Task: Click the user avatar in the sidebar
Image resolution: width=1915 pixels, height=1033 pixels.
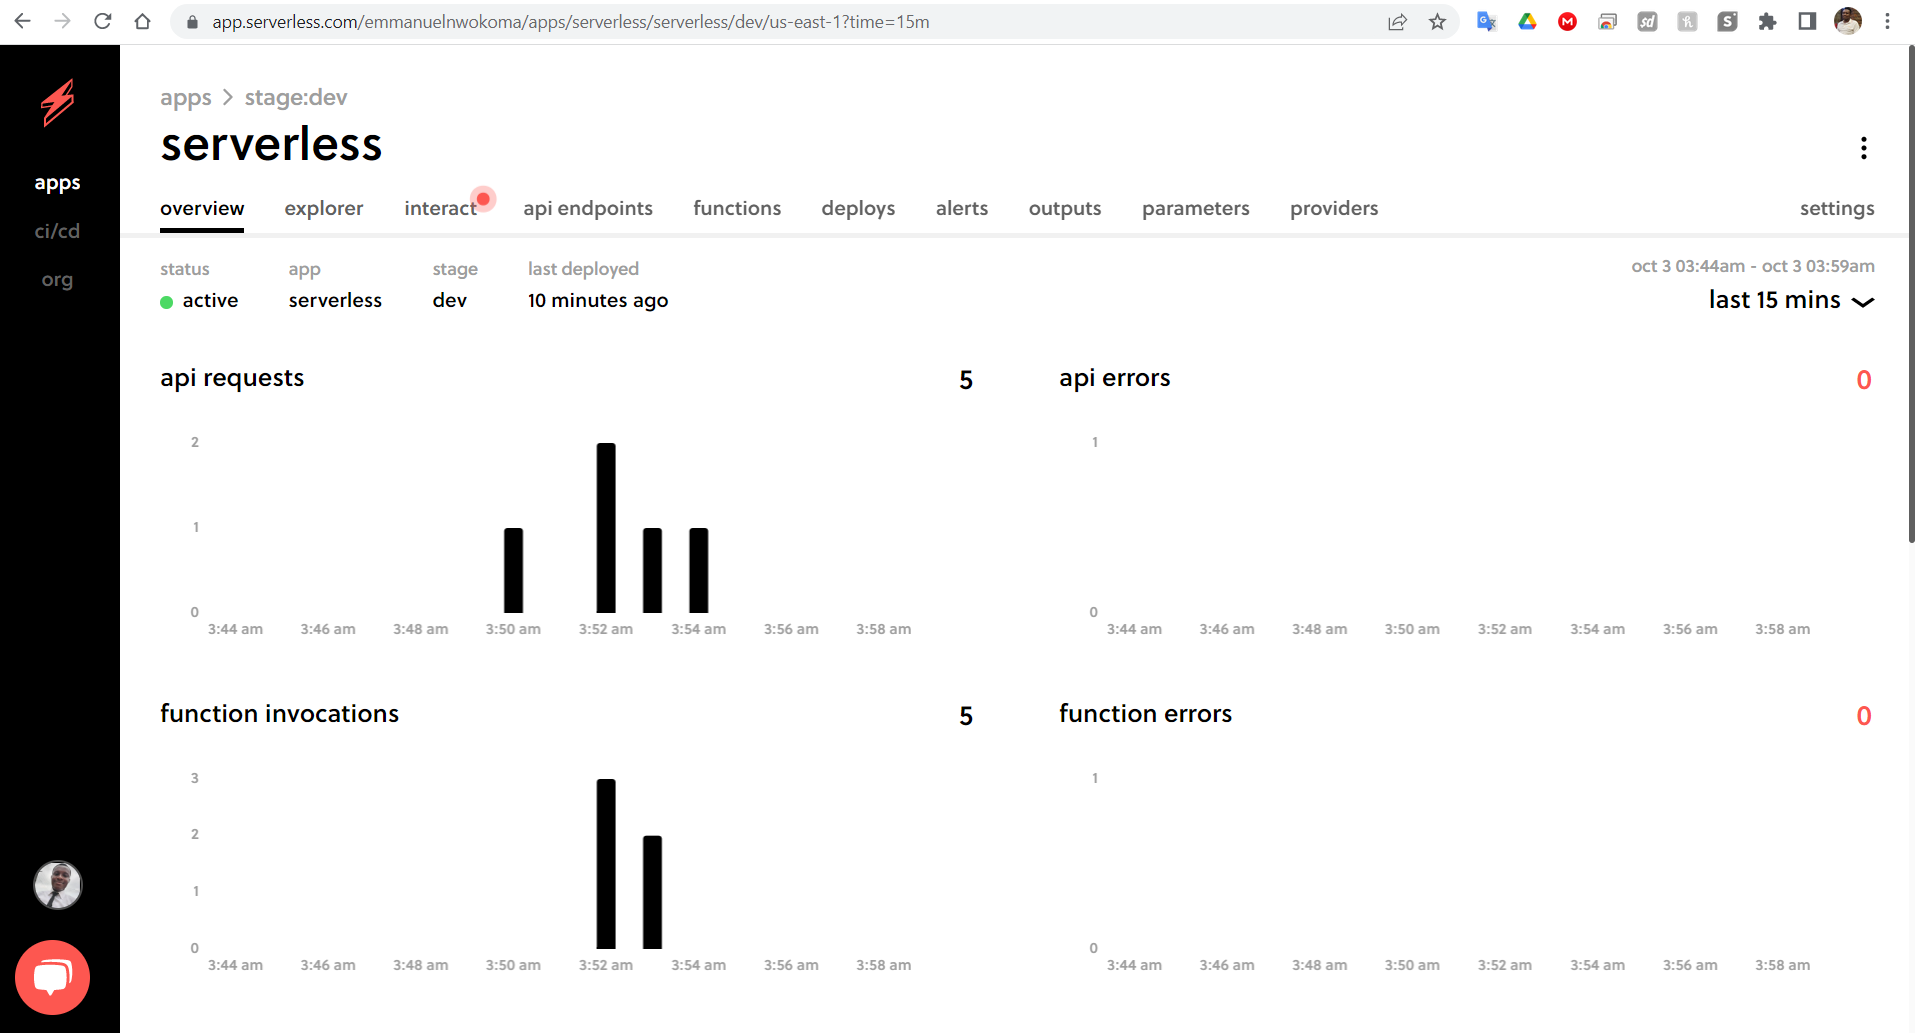Action: pos(58,885)
